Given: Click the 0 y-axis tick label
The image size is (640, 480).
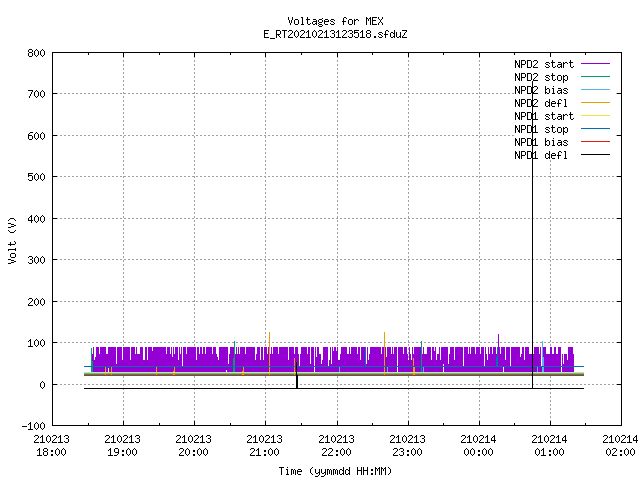Looking at the screenshot, I should coord(42,385).
